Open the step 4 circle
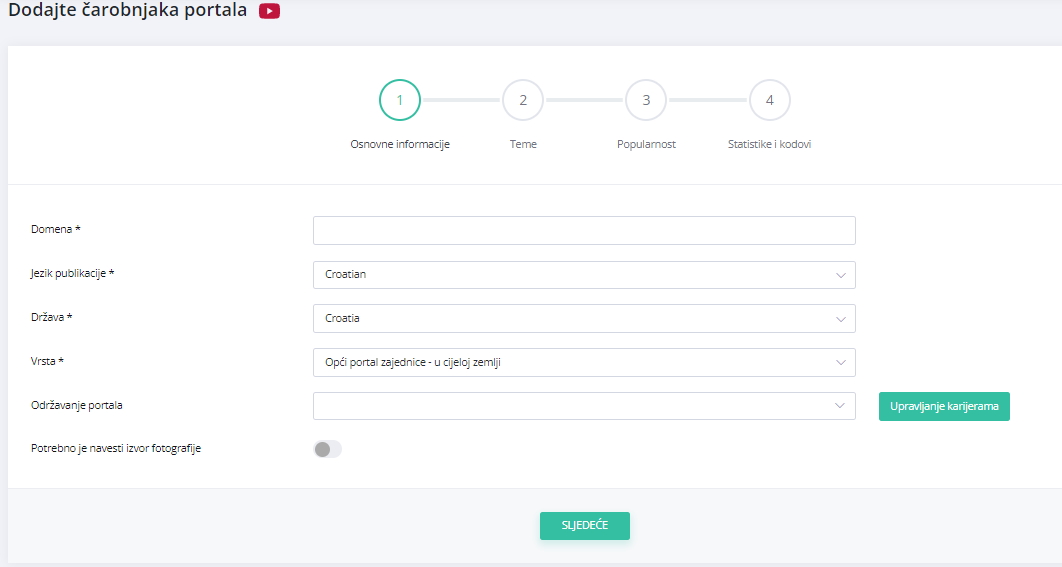 [x=769, y=100]
